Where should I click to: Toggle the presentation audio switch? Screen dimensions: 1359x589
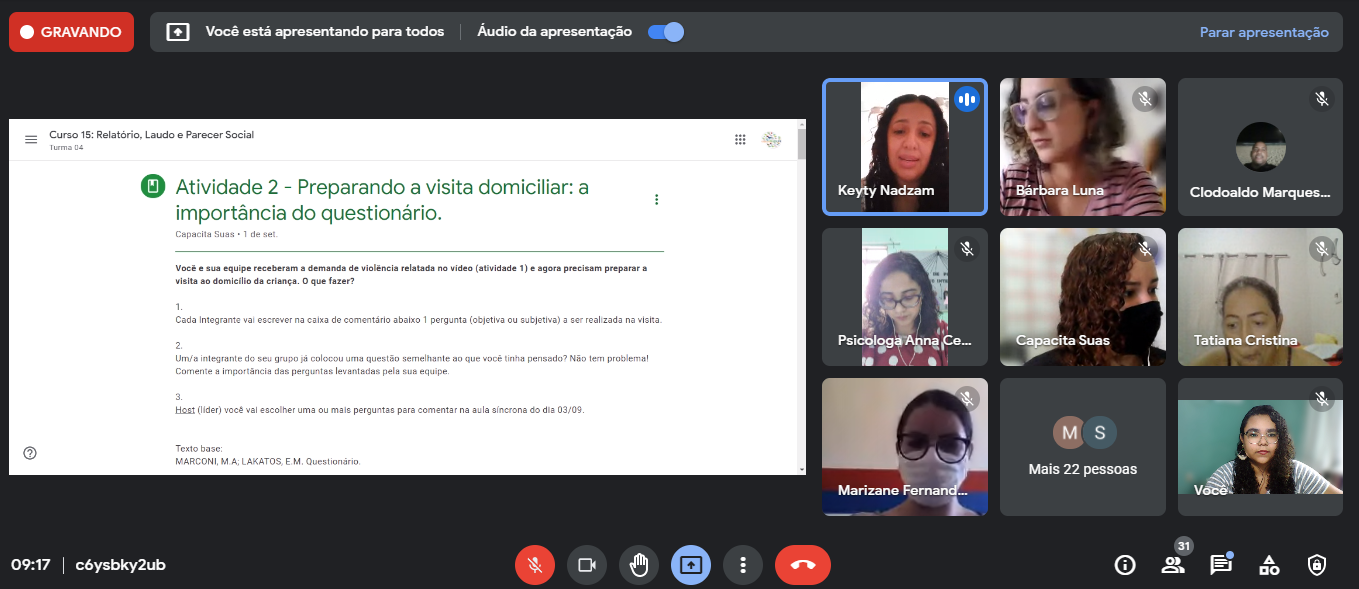click(666, 32)
